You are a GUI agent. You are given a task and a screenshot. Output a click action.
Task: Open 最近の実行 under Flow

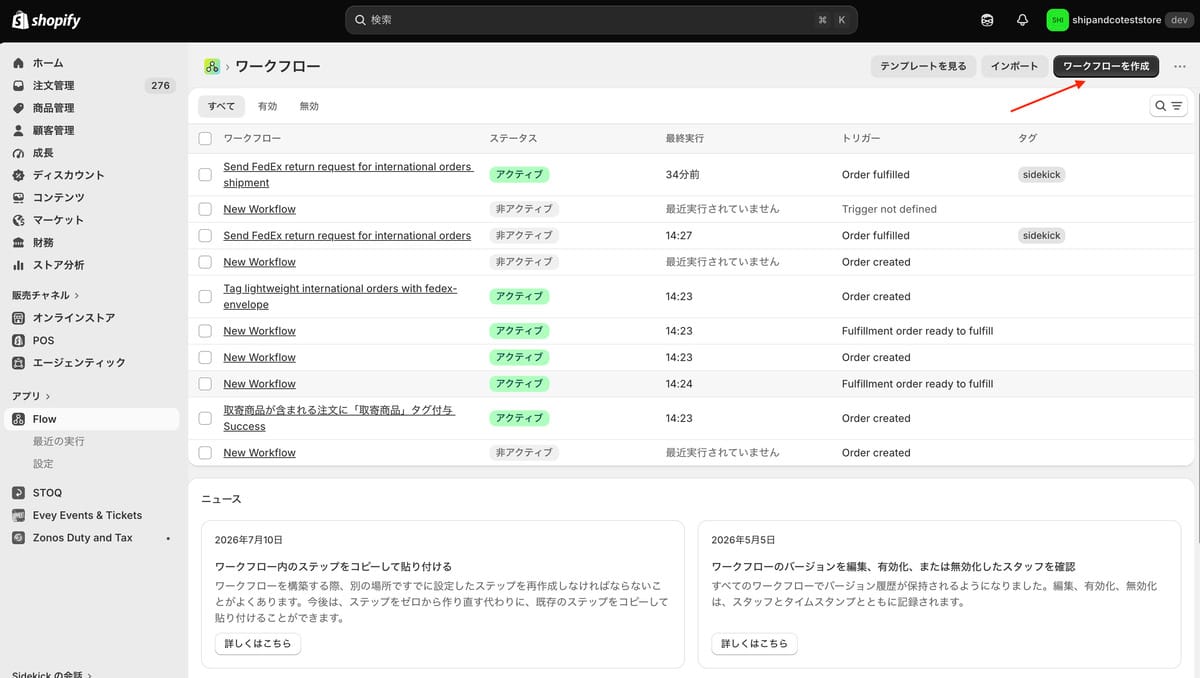pyautogui.click(x=58, y=441)
